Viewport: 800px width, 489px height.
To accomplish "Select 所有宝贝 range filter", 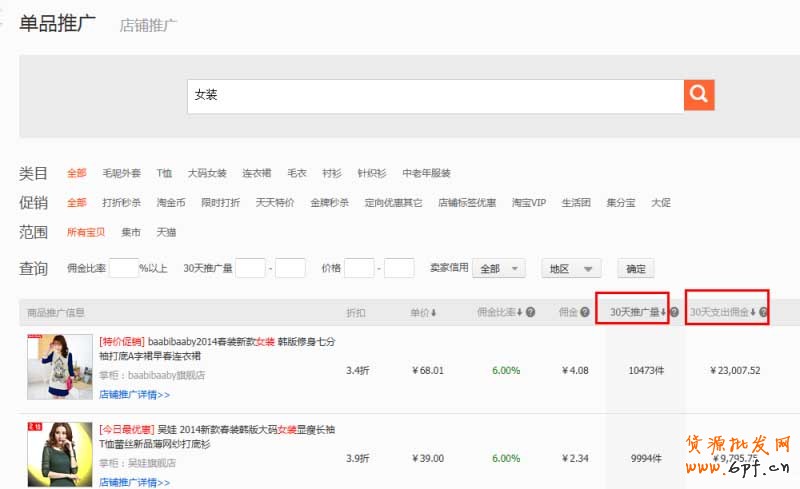I will pos(84,232).
